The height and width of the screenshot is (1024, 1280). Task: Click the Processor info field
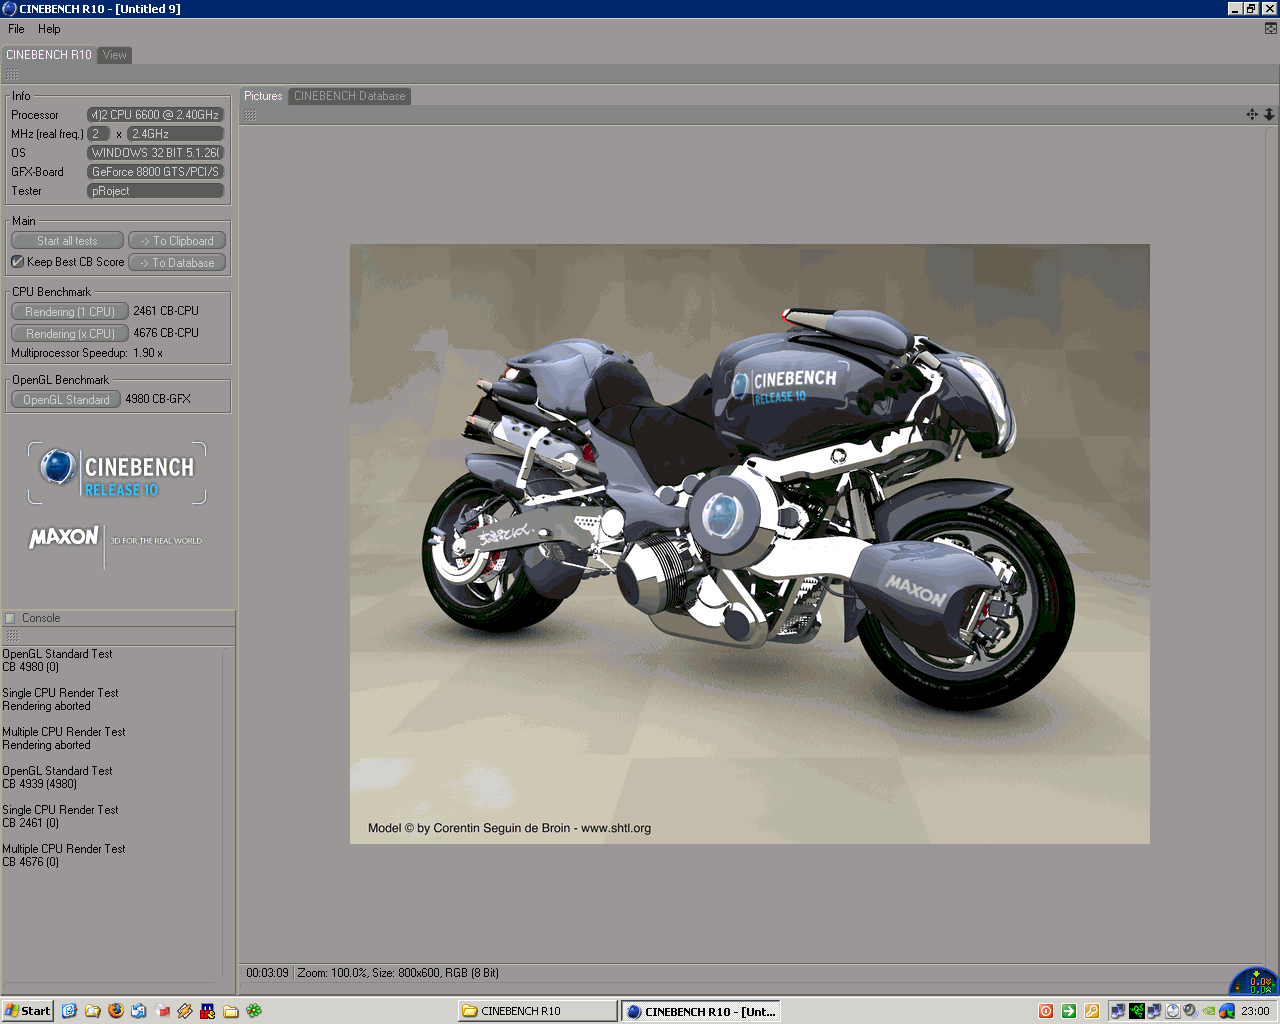pos(155,115)
